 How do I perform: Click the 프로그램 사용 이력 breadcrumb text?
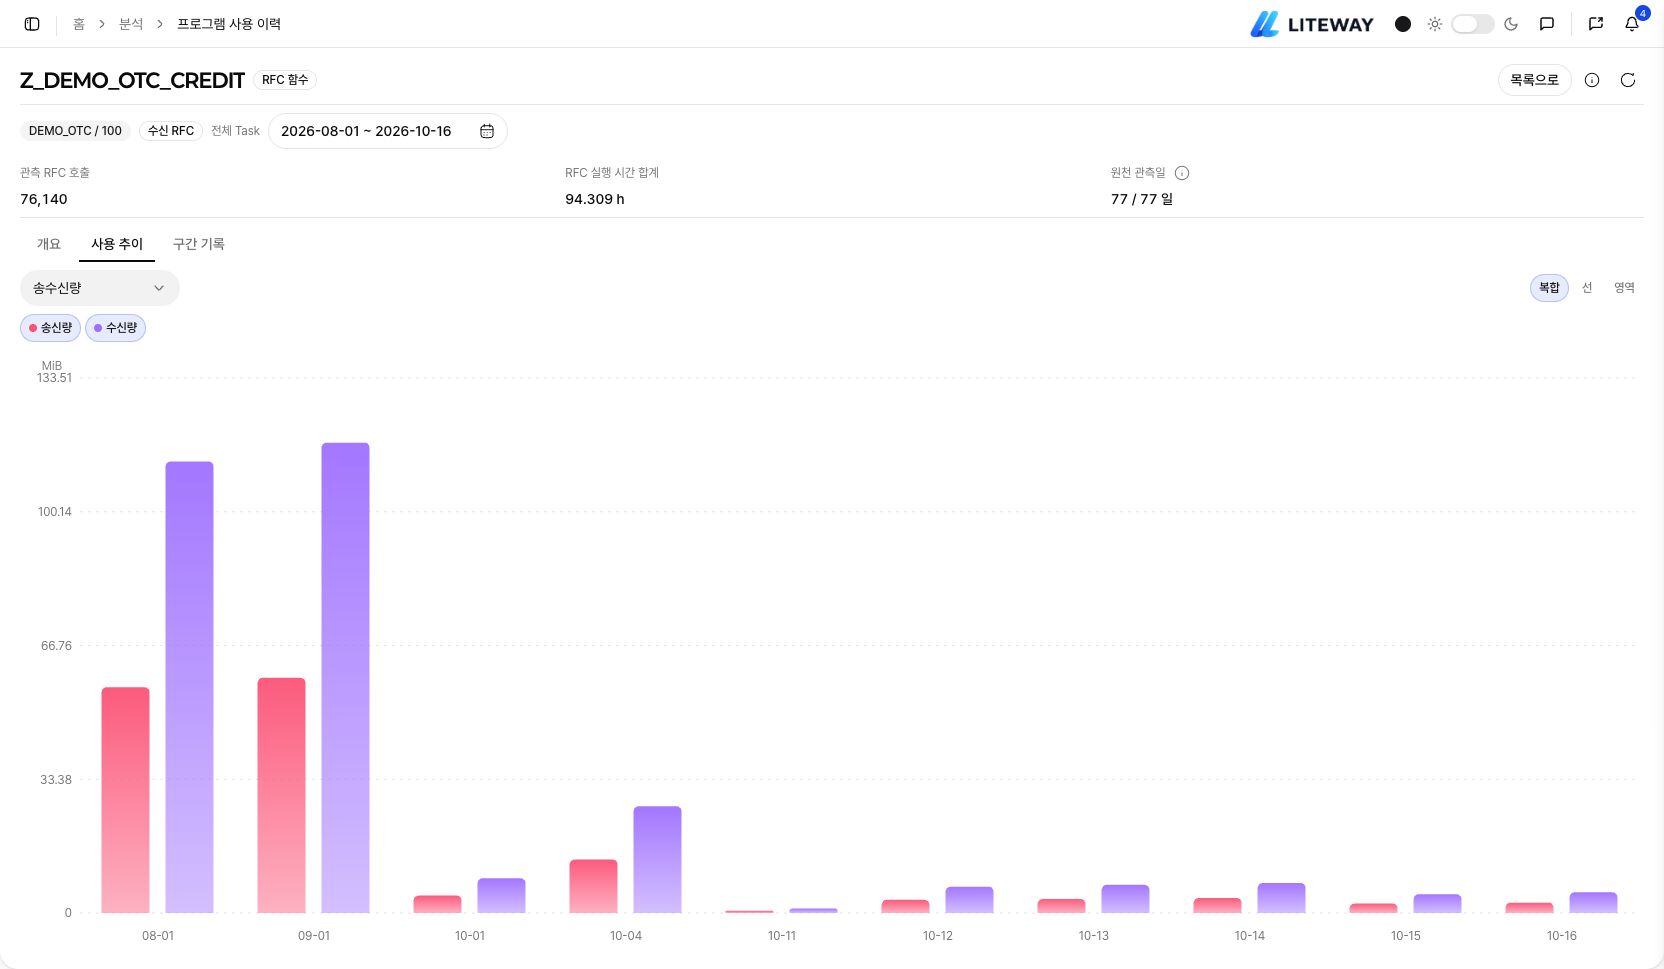(x=229, y=24)
